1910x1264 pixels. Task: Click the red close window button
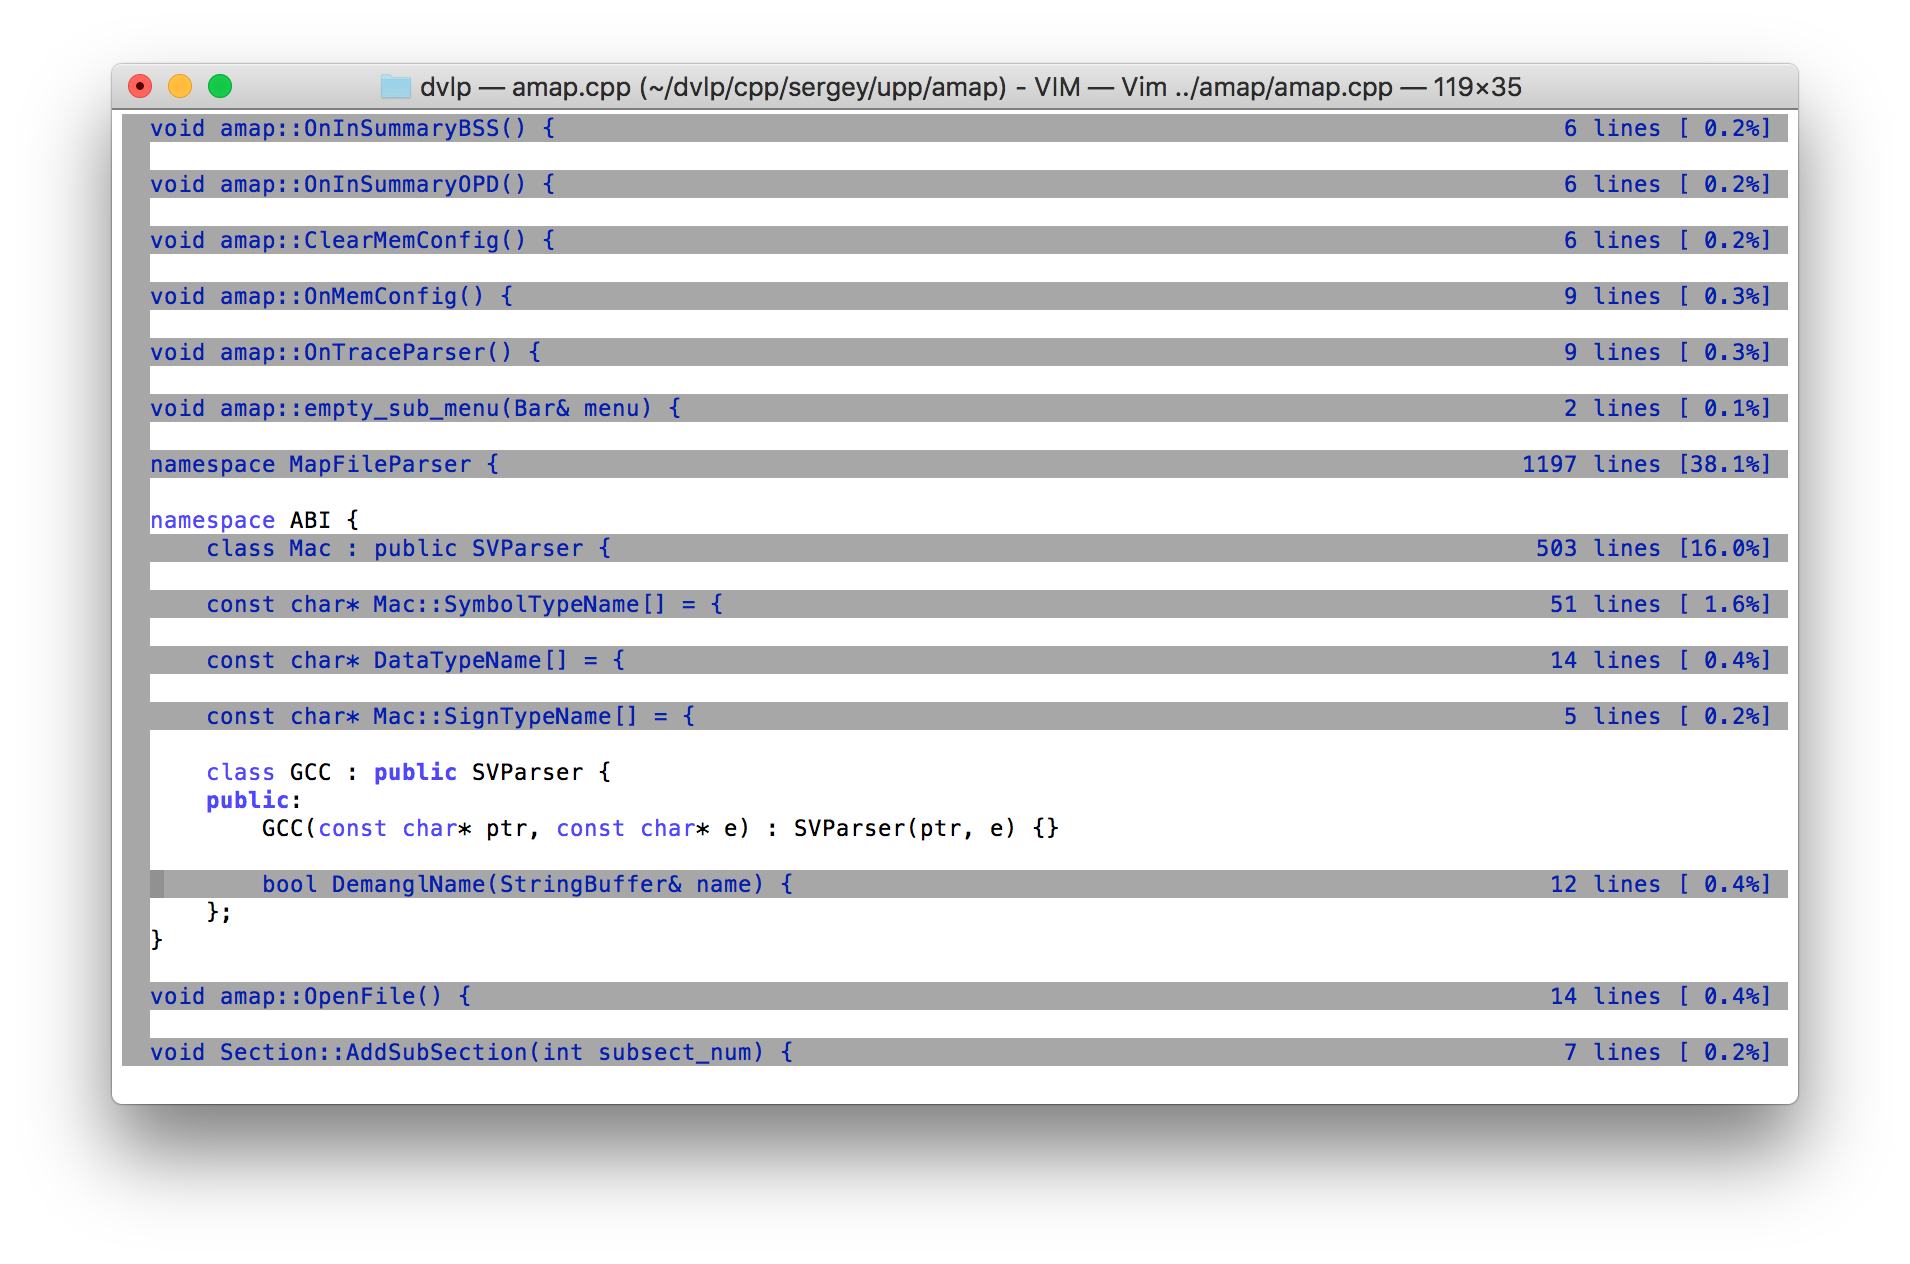click(x=140, y=87)
